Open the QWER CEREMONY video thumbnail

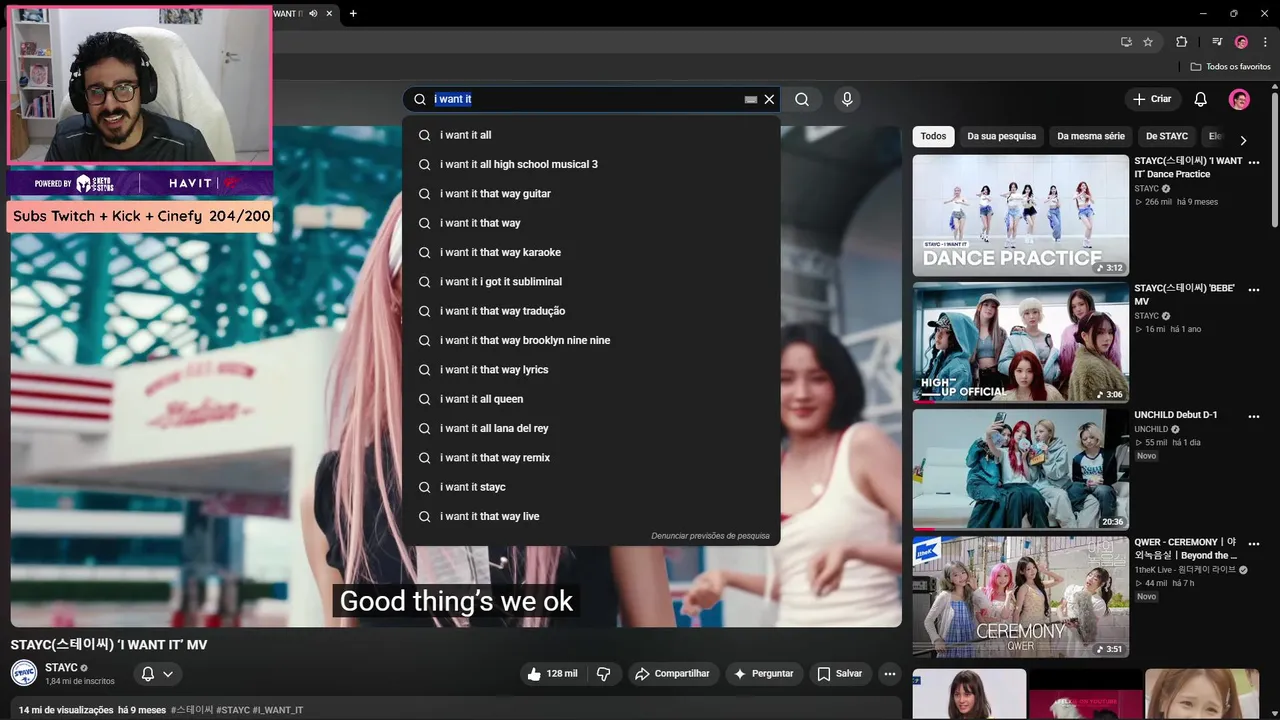tap(1020, 596)
